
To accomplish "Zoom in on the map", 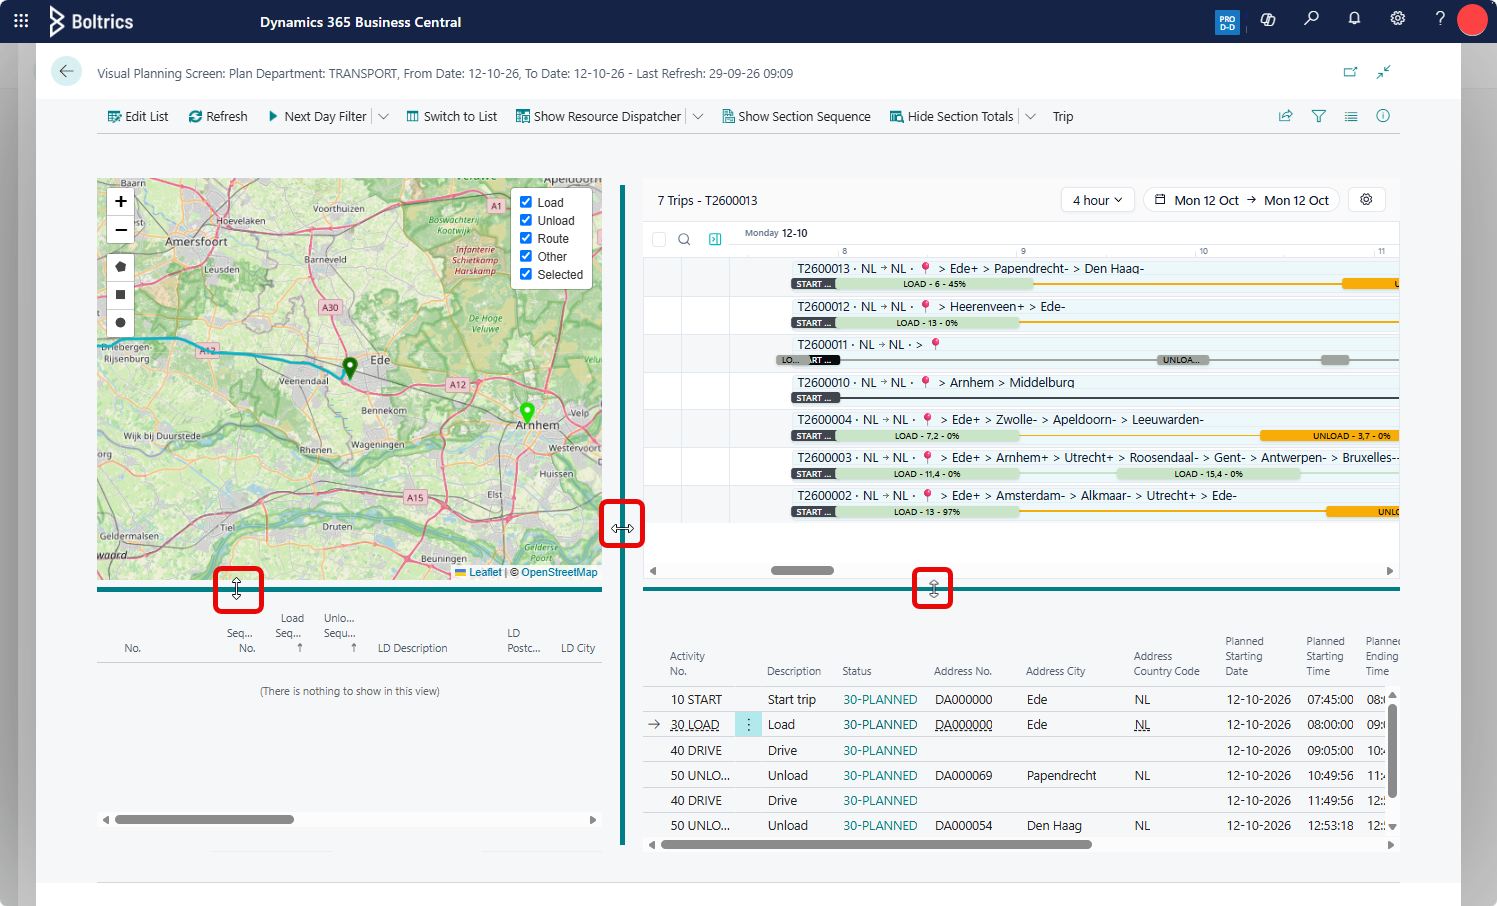I will 121,202.
